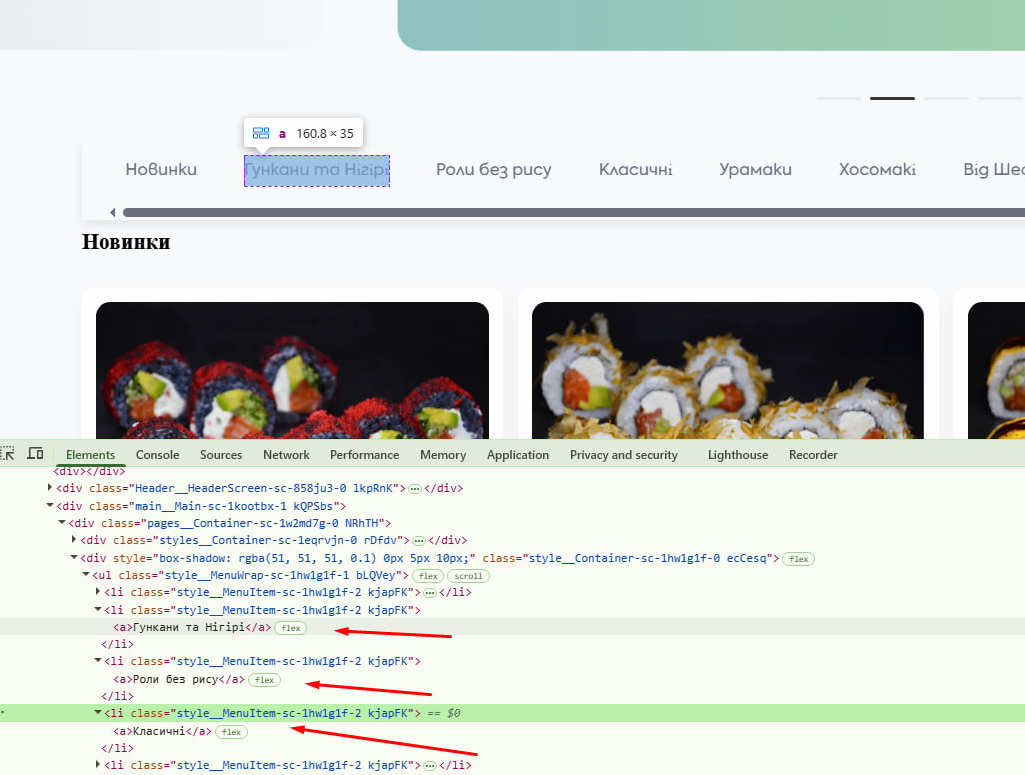Open the Sources tab
Screen dimensions: 1025x775
tap(221, 455)
